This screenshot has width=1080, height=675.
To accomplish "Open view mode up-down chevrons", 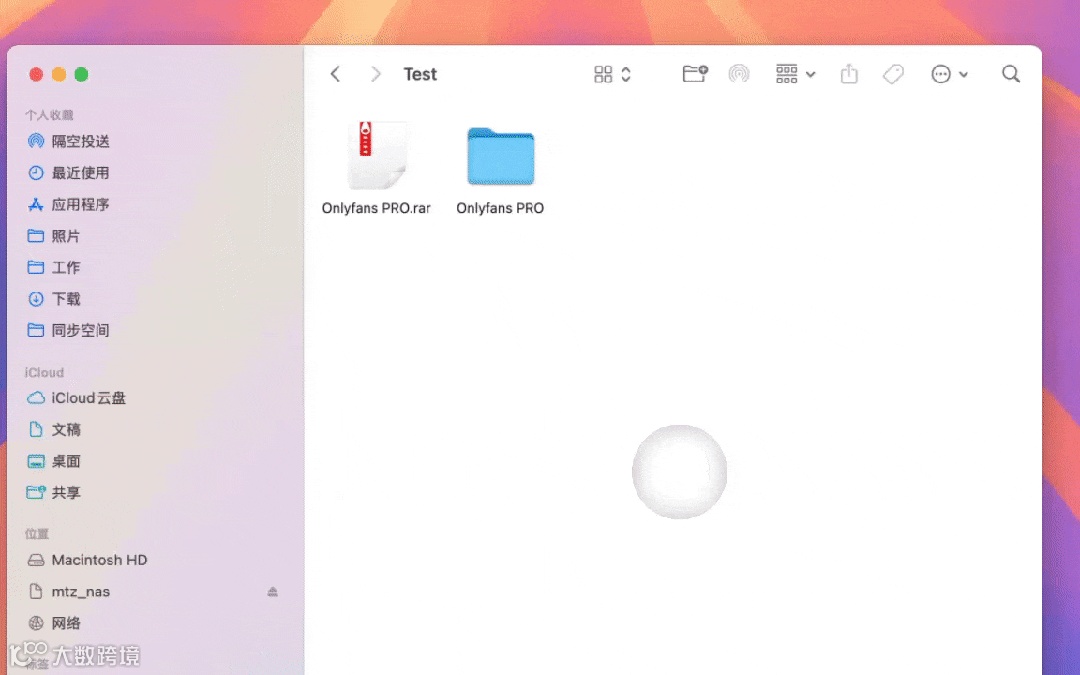I will (626, 74).
